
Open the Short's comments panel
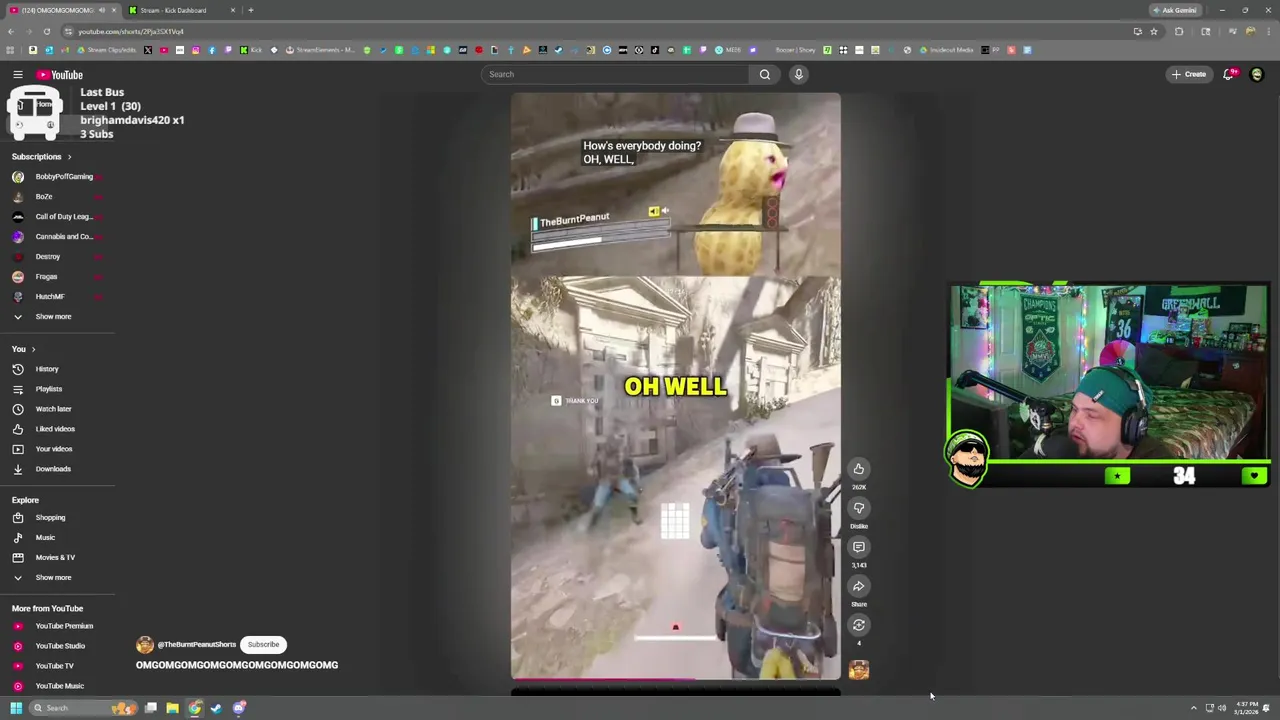859,547
